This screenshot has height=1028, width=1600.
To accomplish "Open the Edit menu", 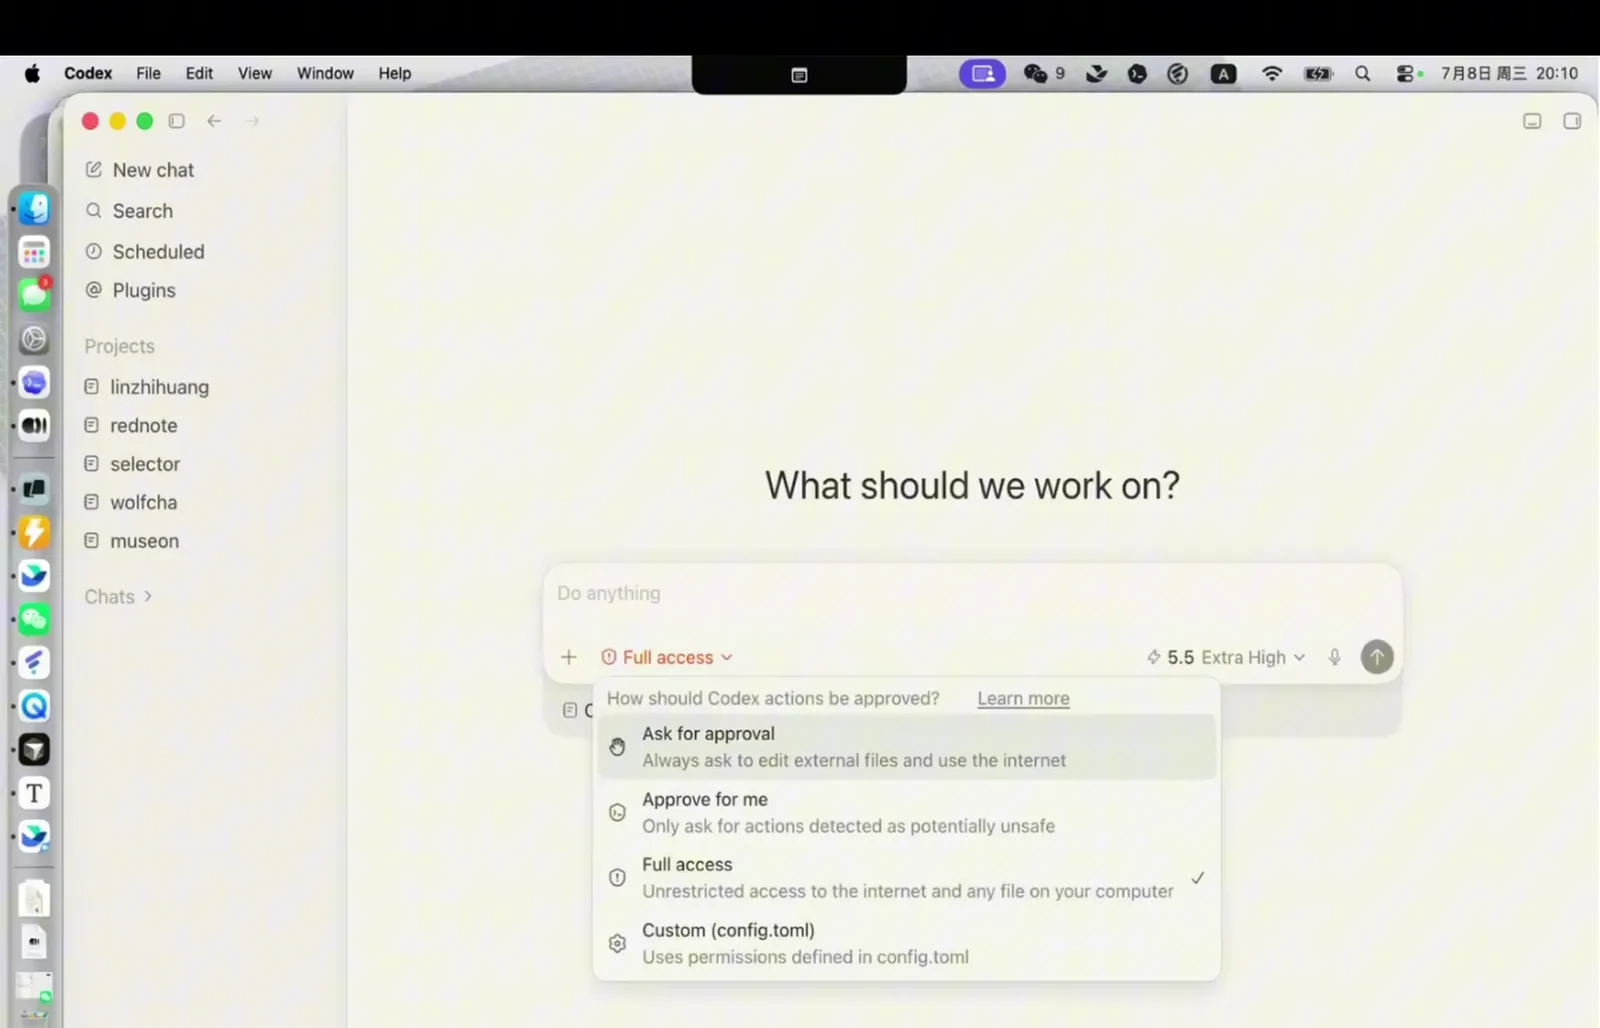I will tap(199, 74).
